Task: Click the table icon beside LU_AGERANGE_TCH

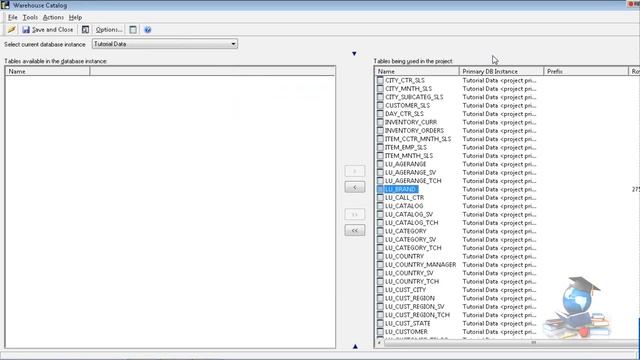Action: pos(380,181)
